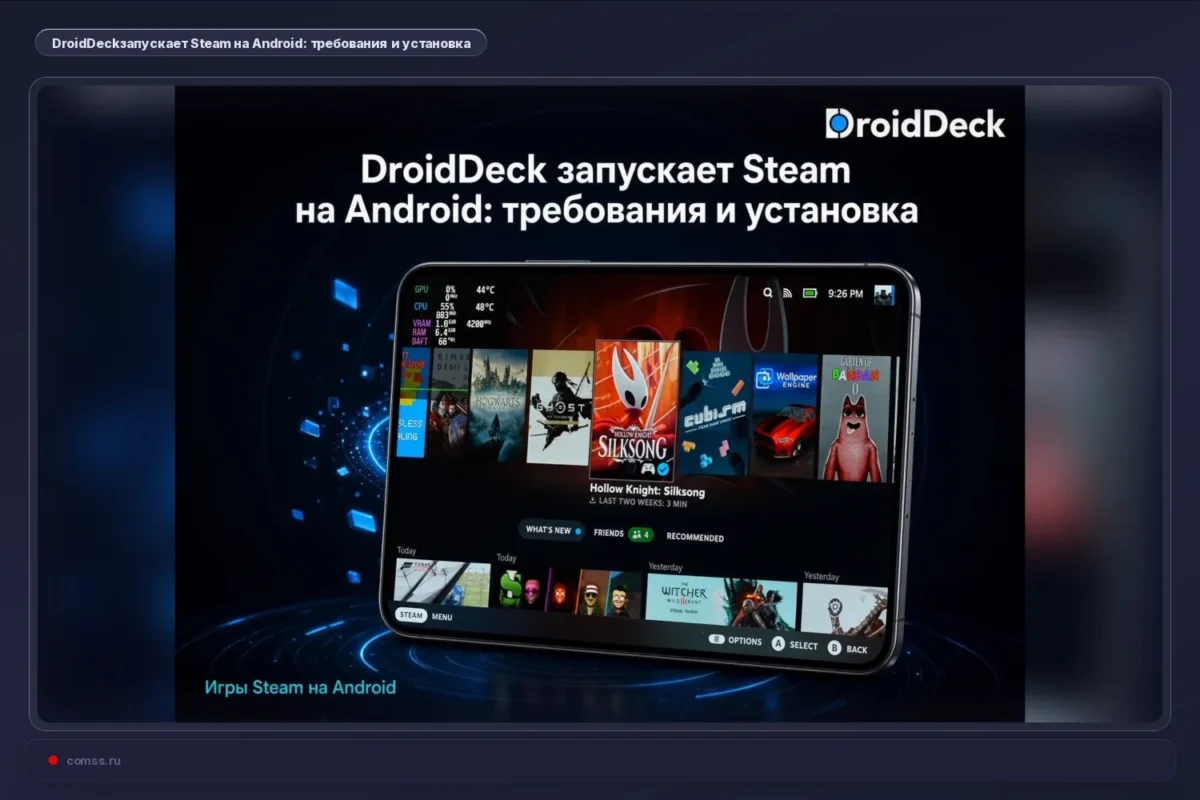Select the Cubism game cover
1200x800 pixels.
715,412
